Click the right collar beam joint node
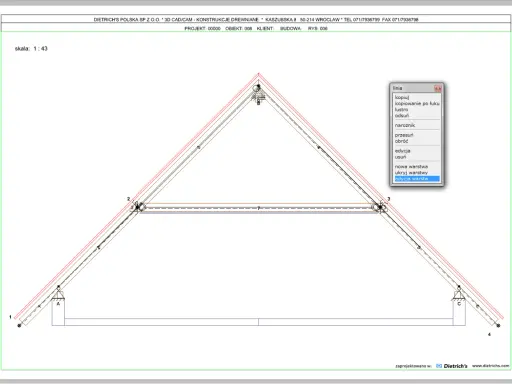The image size is (512, 384). (379, 207)
